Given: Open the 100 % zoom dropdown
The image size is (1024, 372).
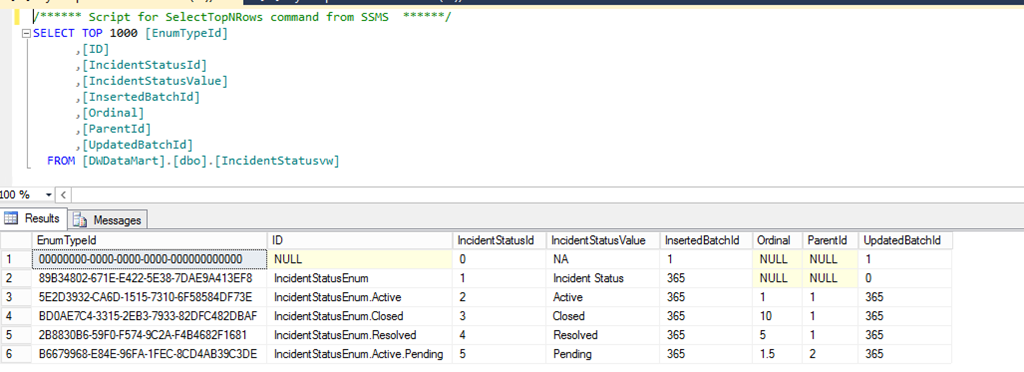Looking at the screenshot, I should [48, 194].
